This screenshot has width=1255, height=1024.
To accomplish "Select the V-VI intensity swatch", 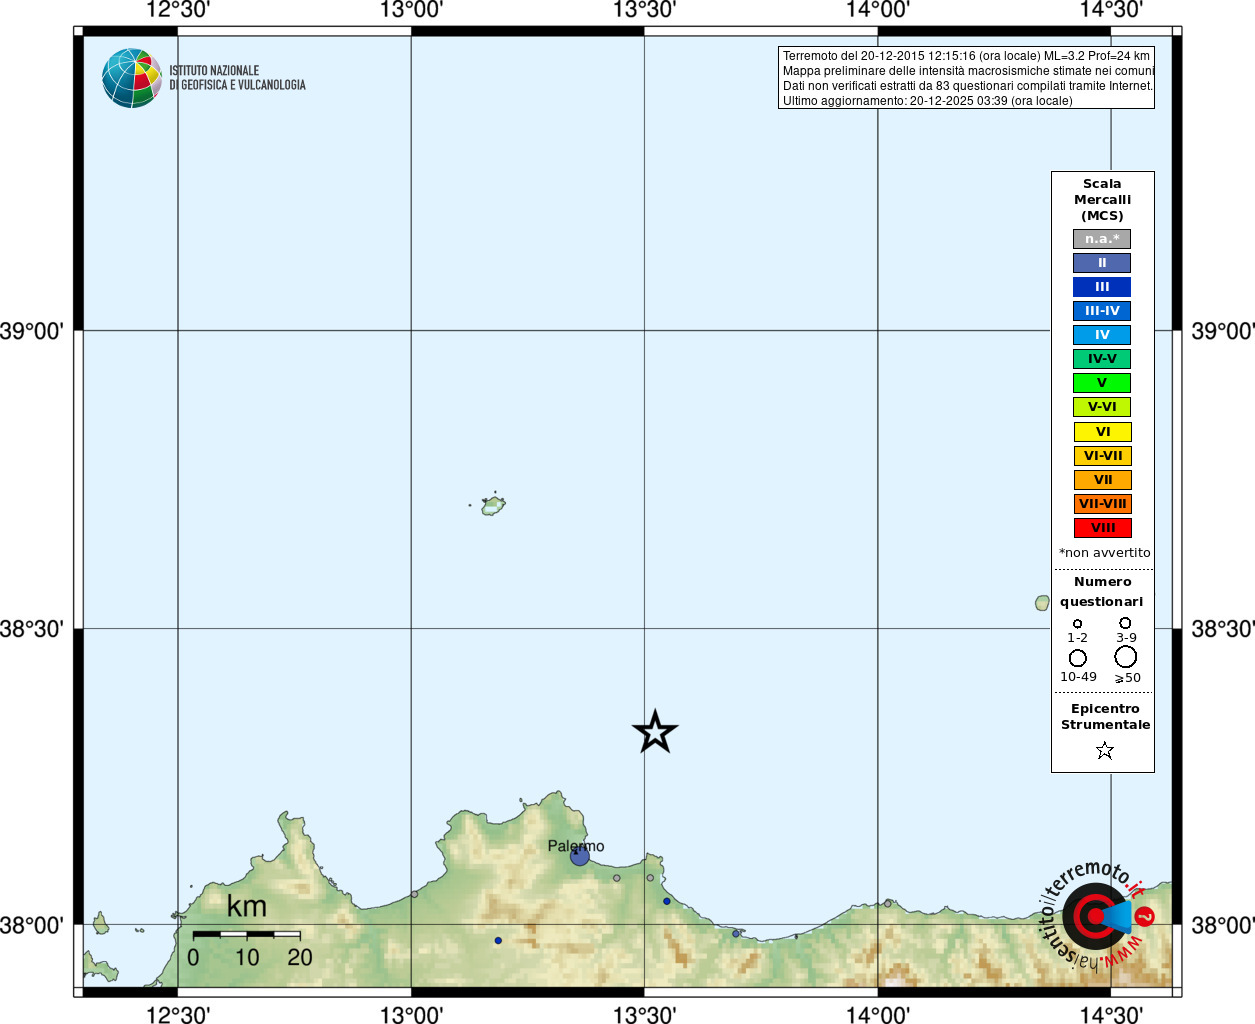I will [1102, 407].
